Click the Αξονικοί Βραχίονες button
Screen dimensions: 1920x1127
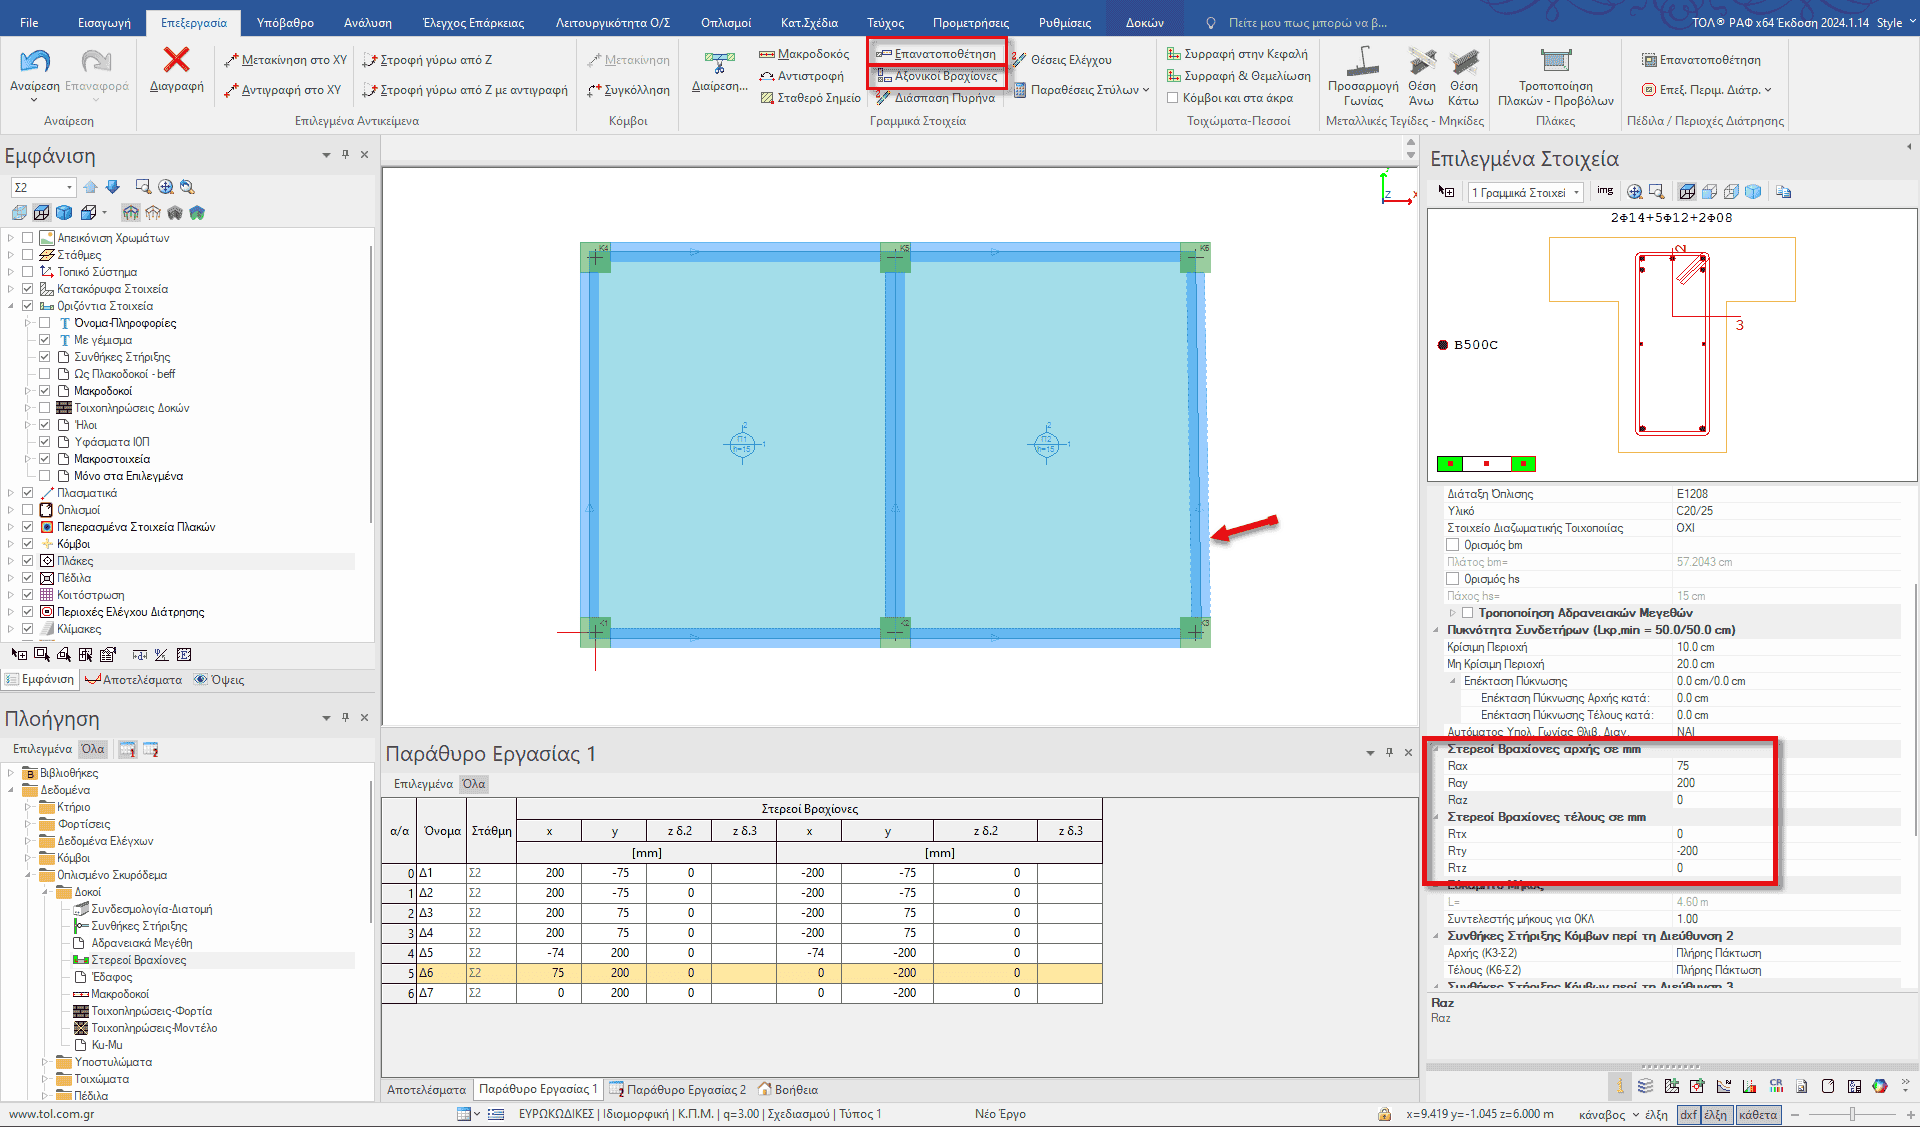[937, 76]
